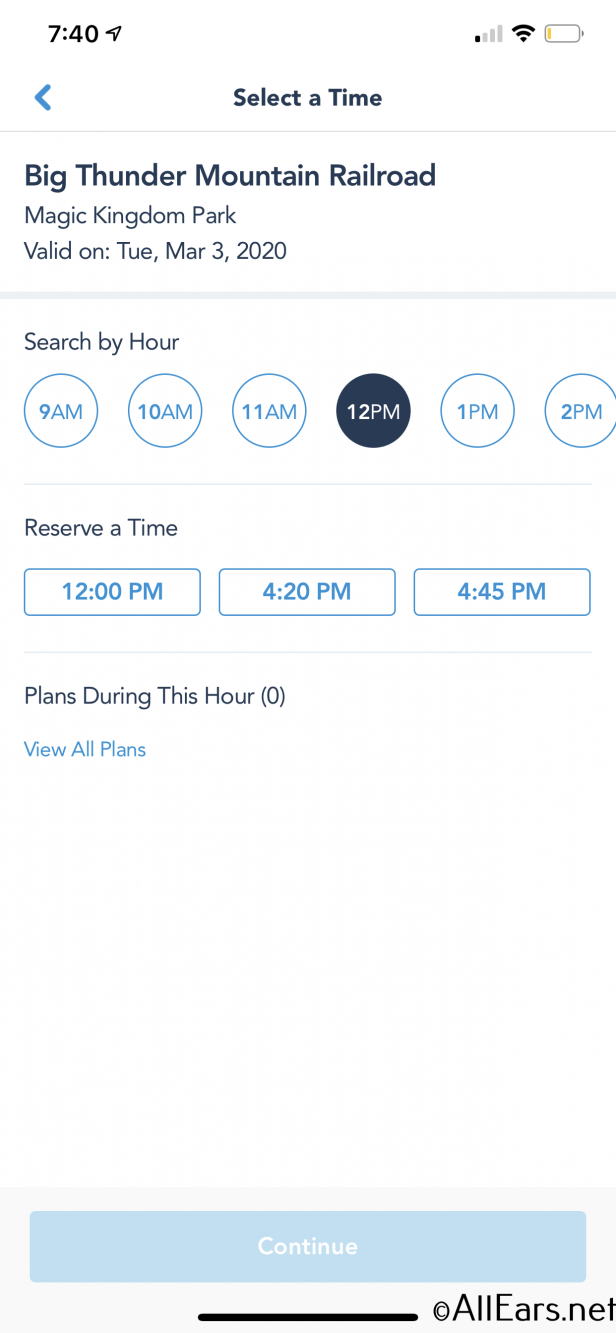Tap the home indicator bar
616x1333 pixels.
tap(308, 1317)
